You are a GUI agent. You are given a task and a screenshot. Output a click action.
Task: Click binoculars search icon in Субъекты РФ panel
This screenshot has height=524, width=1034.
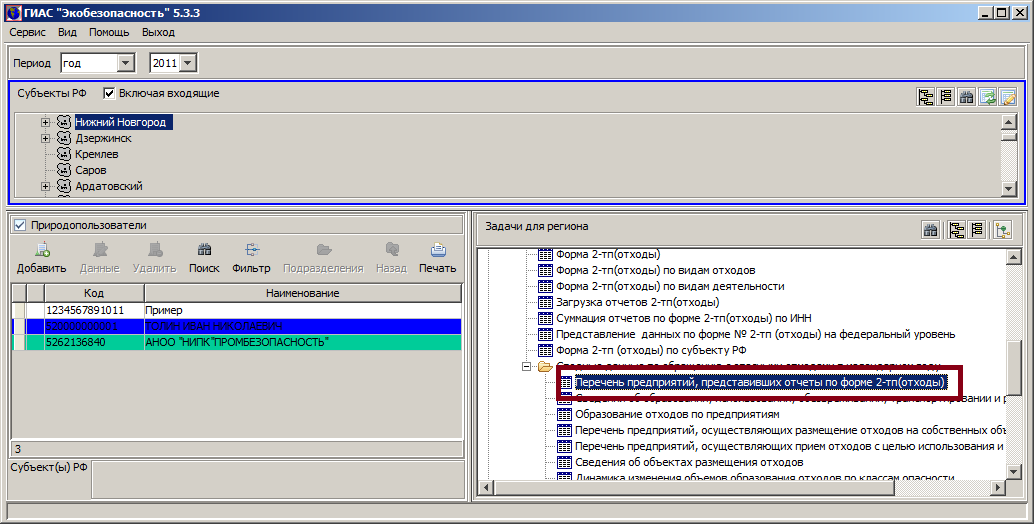click(967, 97)
